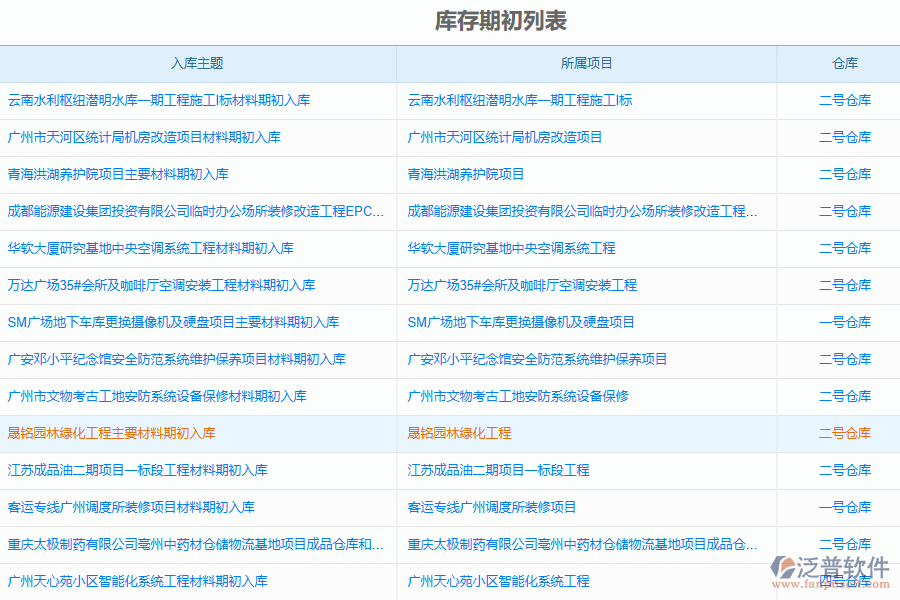The height and width of the screenshot is (600, 900).
Task: Open warehouse 二号仓库 for 重庆太极制药 row
Action: coord(845,544)
